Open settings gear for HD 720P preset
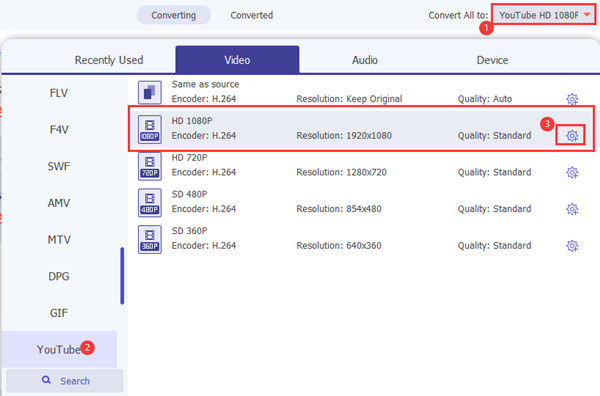Image resolution: width=600 pixels, height=396 pixels. 572,173
